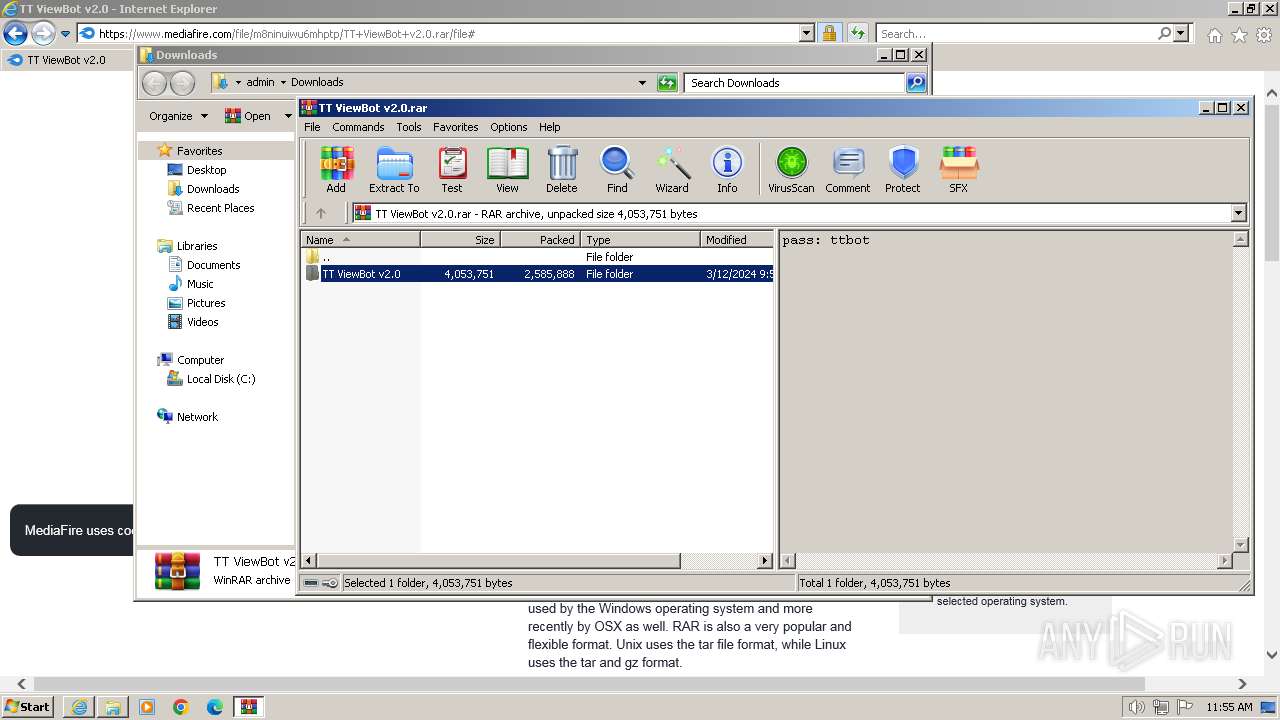The width and height of the screenshot is (1280, 720).
Task: Click the Protect shield icon
Action: (x=903, y=169)
